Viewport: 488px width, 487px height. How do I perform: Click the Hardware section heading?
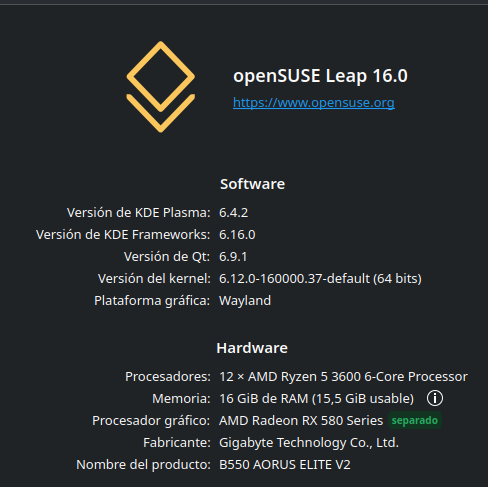tap(252, 348)
